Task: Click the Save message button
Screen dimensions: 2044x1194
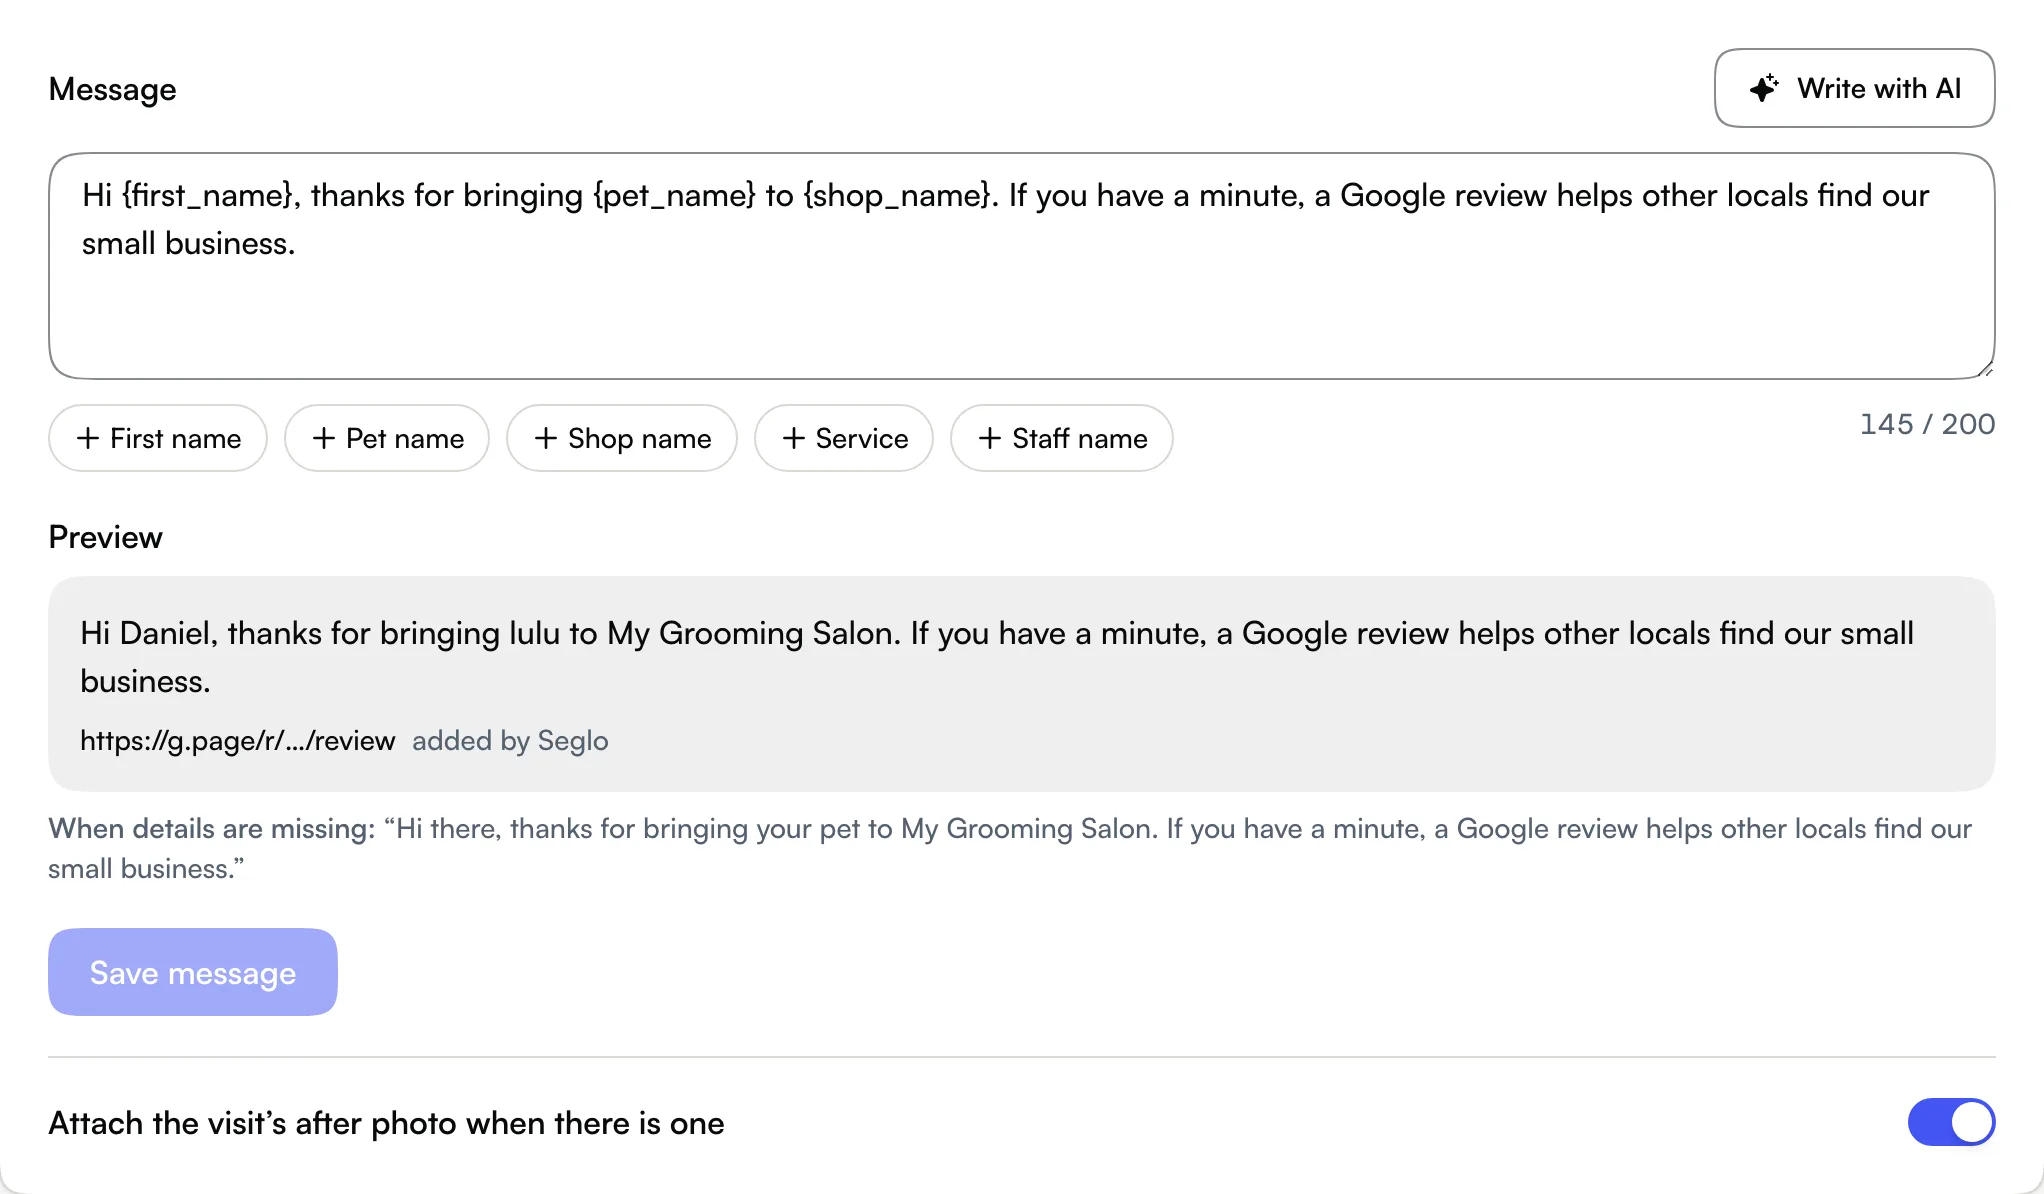Action: (x=193, y=972)
